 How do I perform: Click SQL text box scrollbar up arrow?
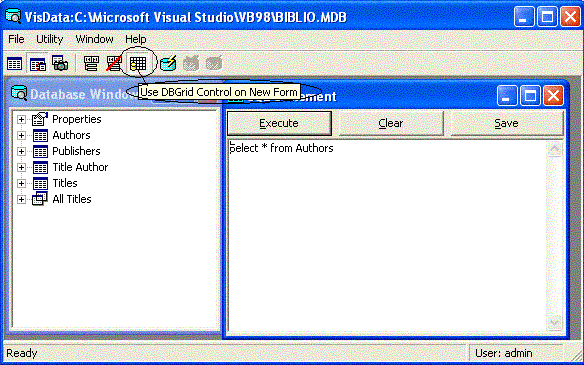(555, 149)
